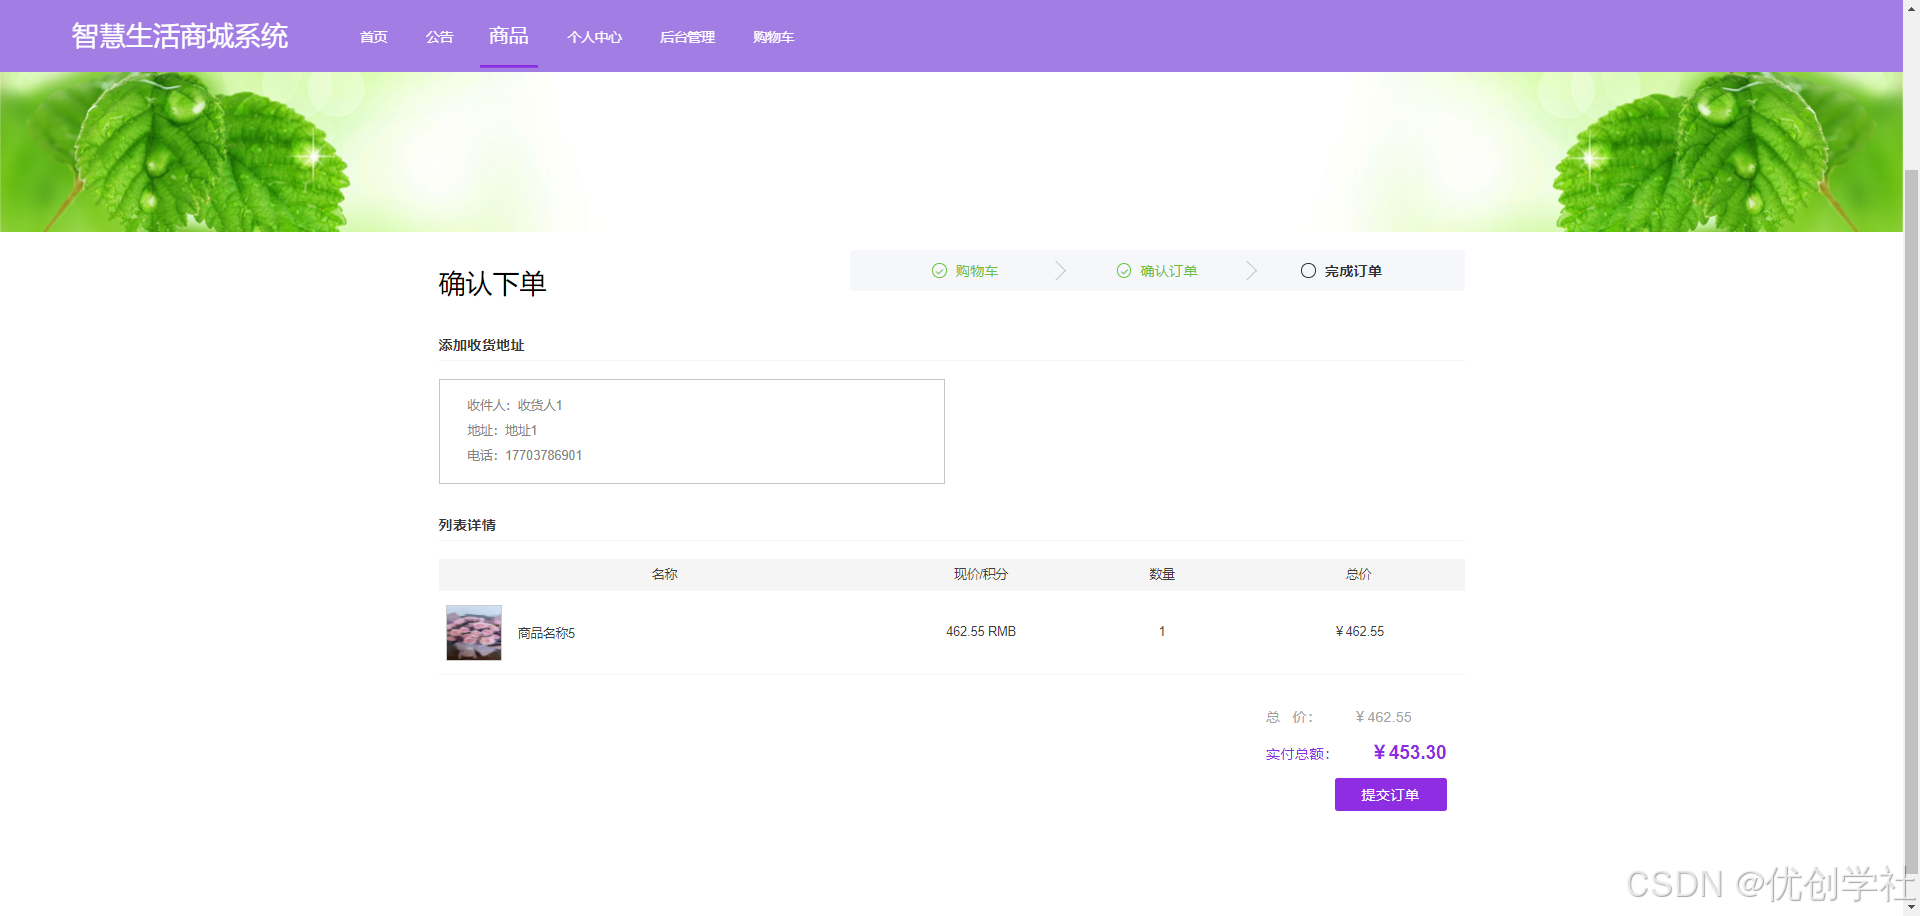Open the 商品名称5 product link
The image size is (1920, 916).
click(545, 632)
